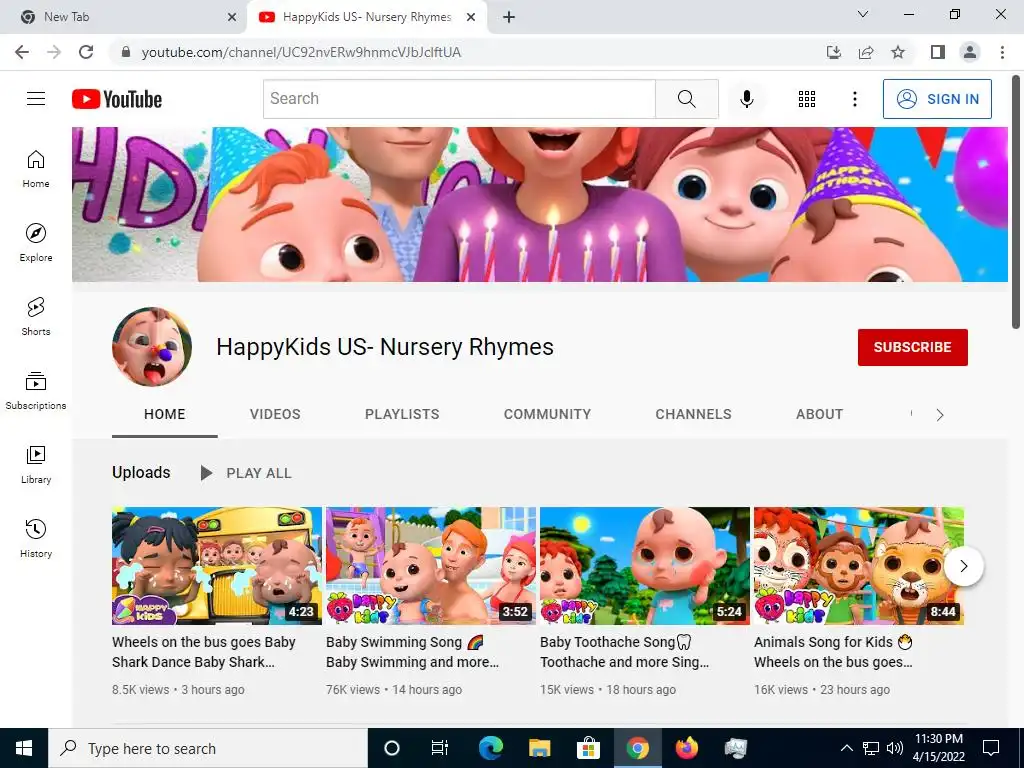Go to Home in sidebar
The image size is (1024, 768).
coord(36,168)
